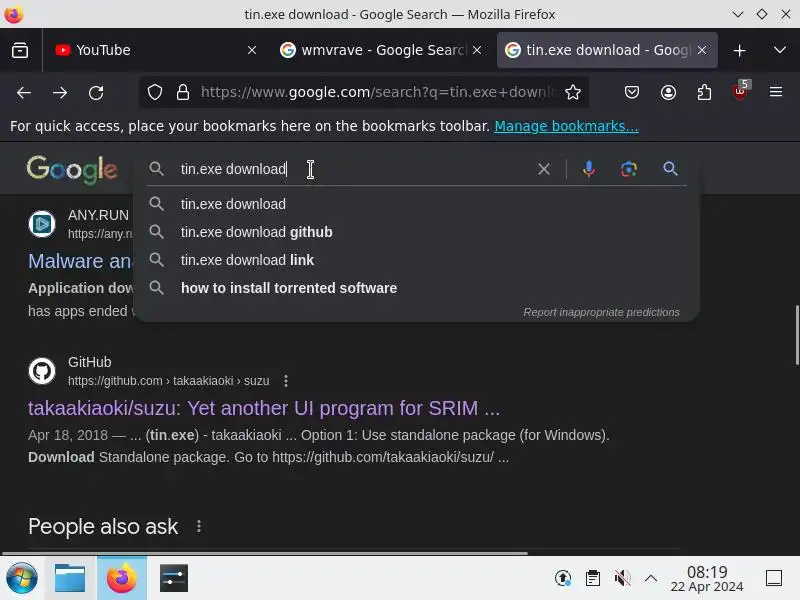Open clipboard tray icon
800x600 pixels.
(593, 579)
